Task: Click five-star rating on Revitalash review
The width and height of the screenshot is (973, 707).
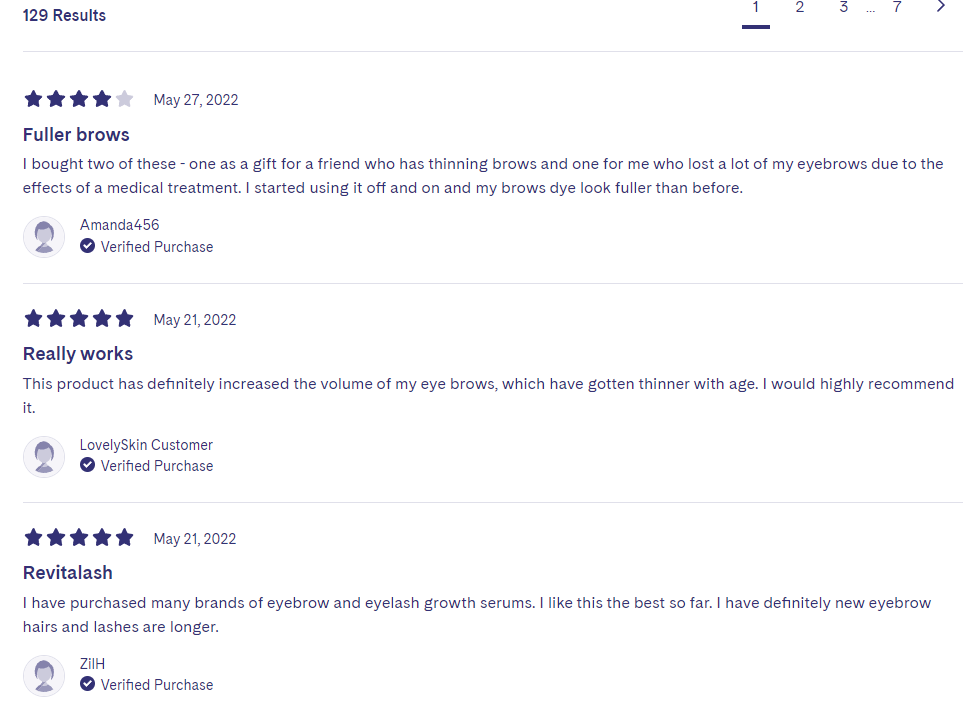Action: (79, 538)
